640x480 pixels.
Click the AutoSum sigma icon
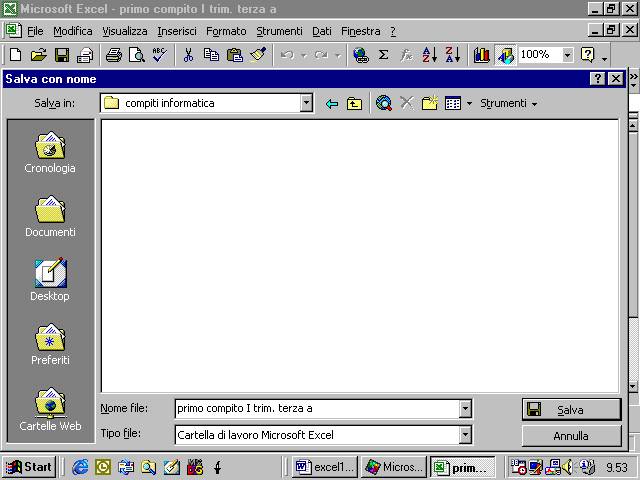tap(383, 55)
